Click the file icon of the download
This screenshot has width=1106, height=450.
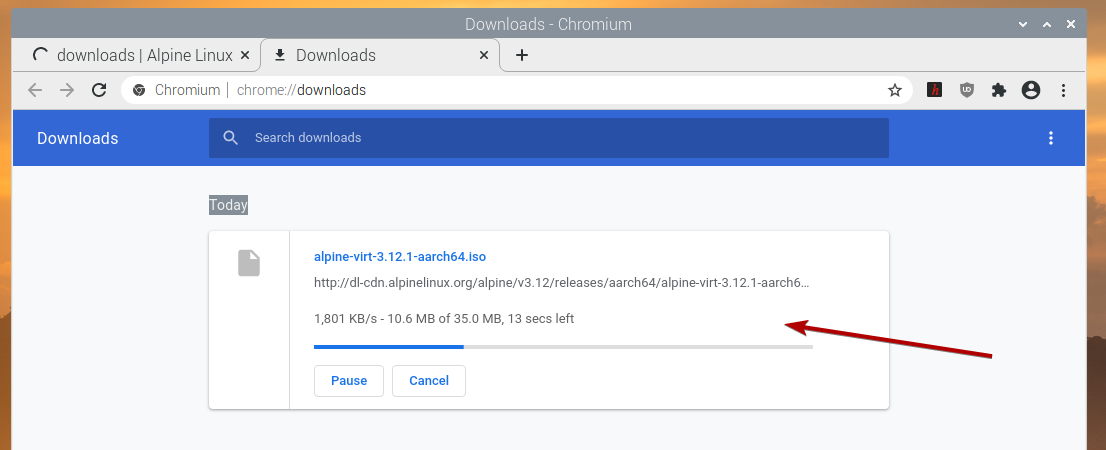coord(249,262)
